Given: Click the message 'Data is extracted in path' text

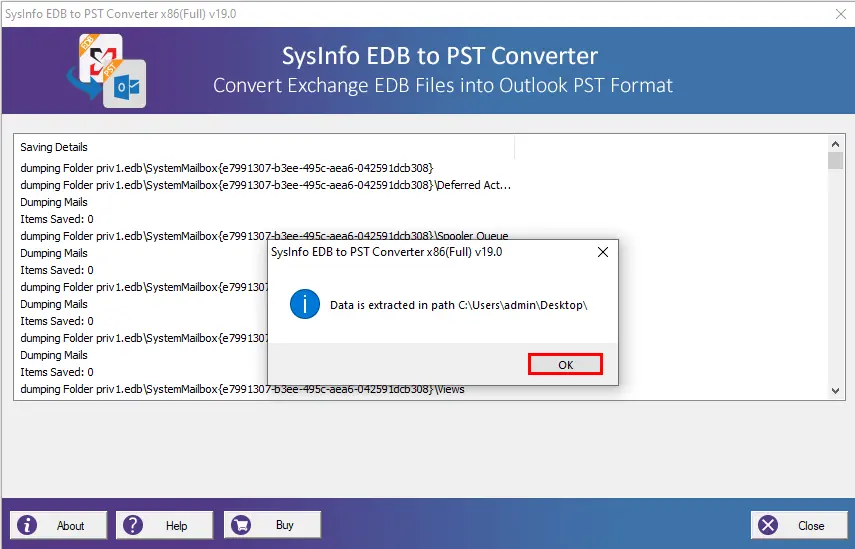Looking at the screenshot, I should [459, 305].
